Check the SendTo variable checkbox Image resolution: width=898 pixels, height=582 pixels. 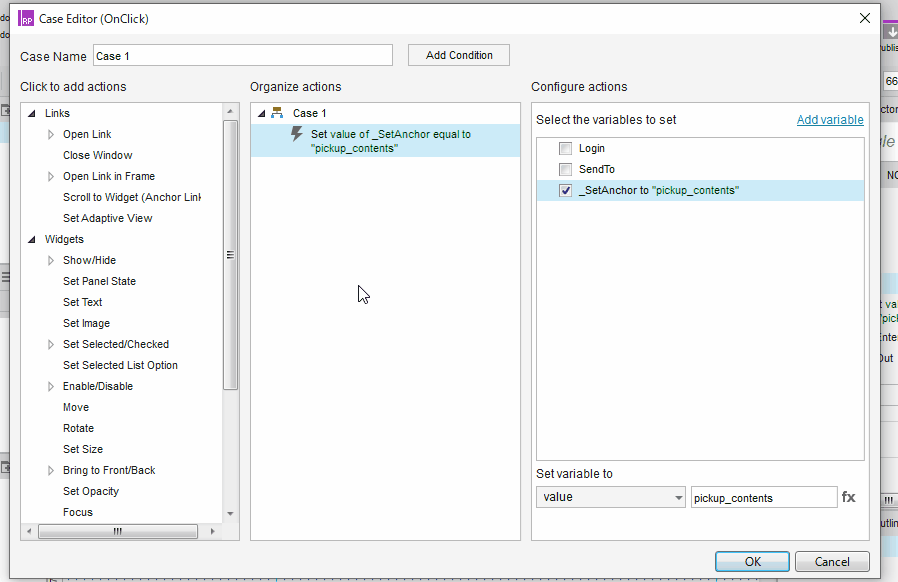pos(566,170)
